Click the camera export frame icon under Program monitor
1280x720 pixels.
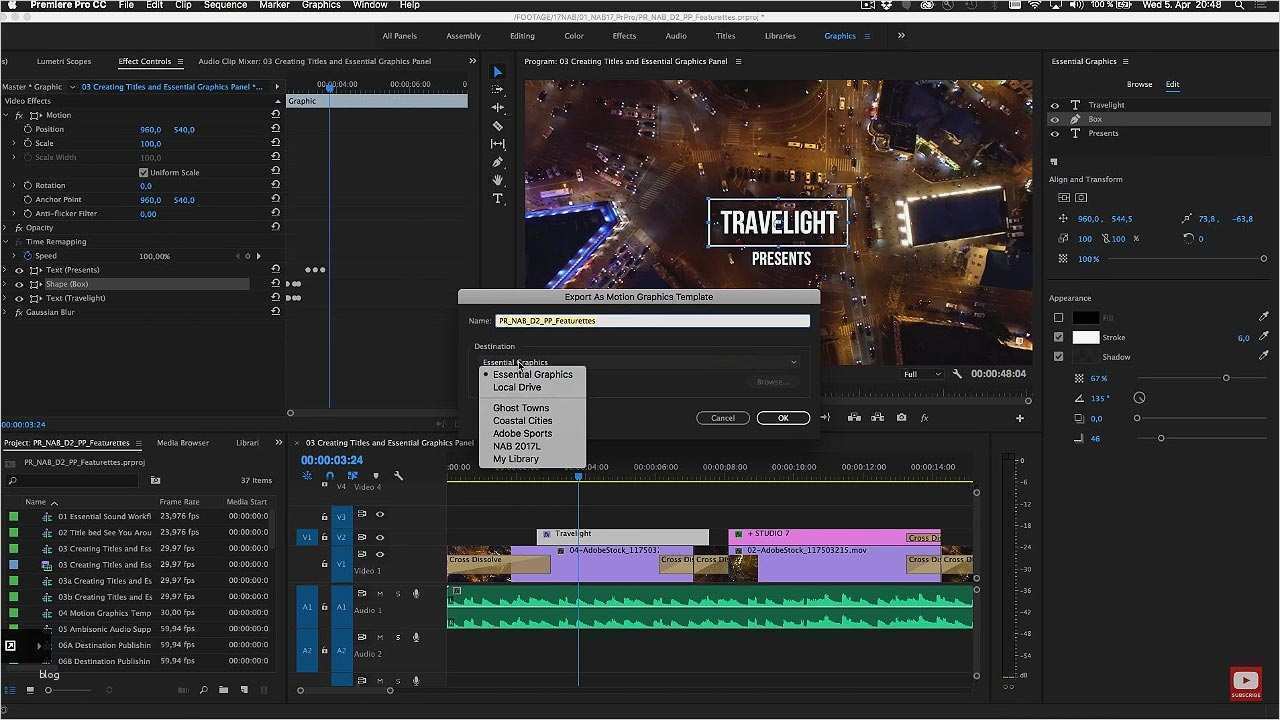902,419
